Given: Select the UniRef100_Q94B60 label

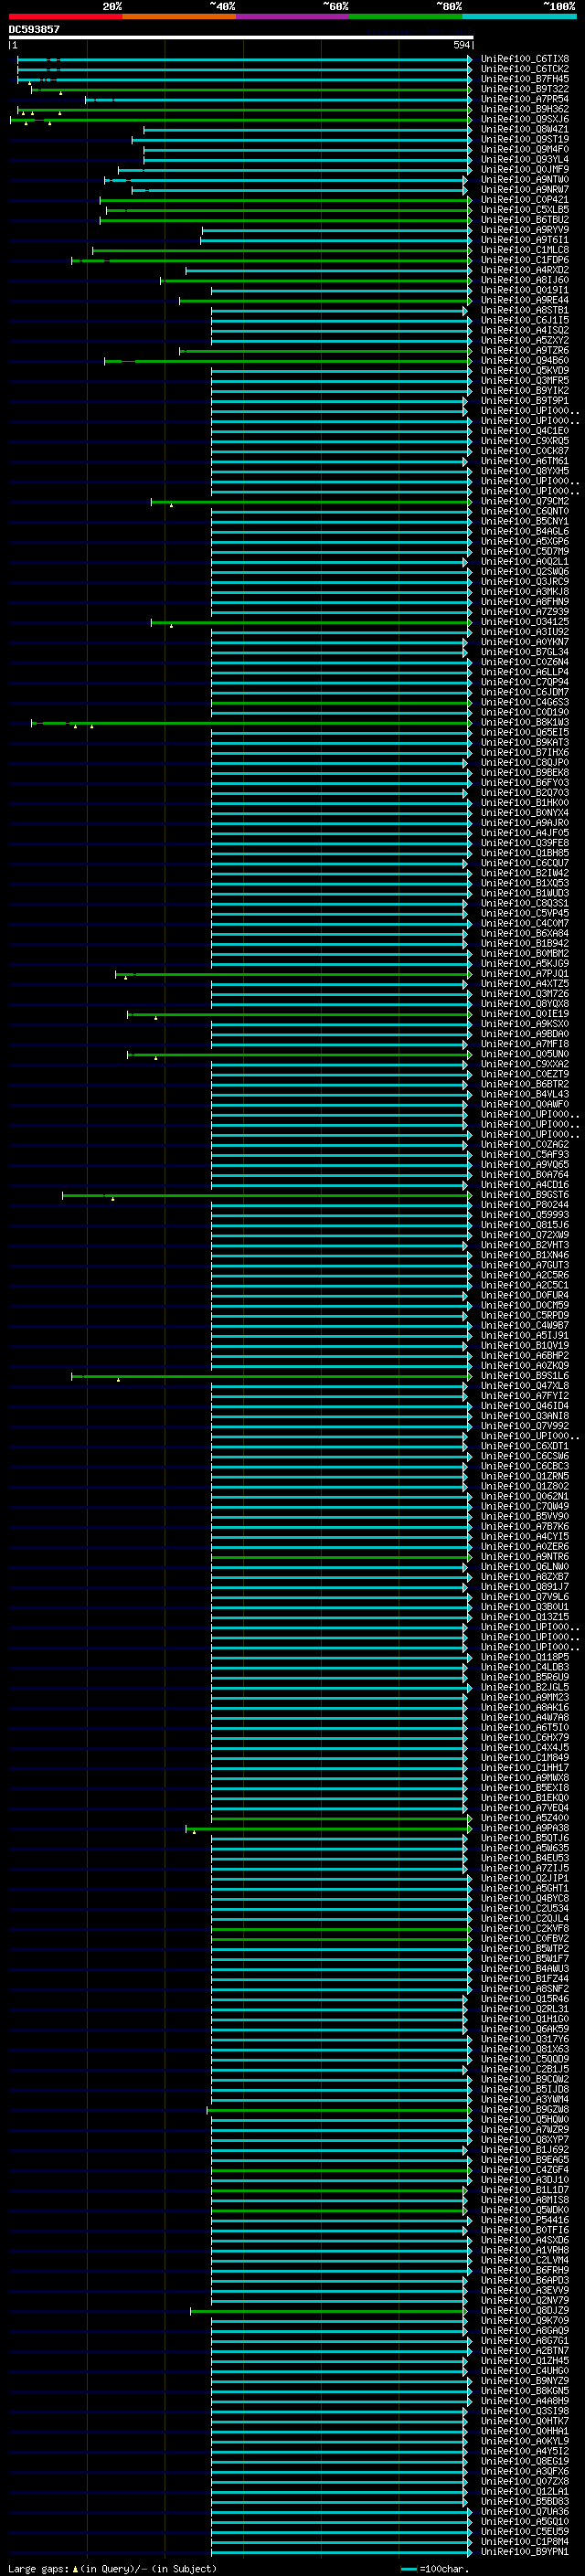Looking at the screenshot, I should coord(525,361).
